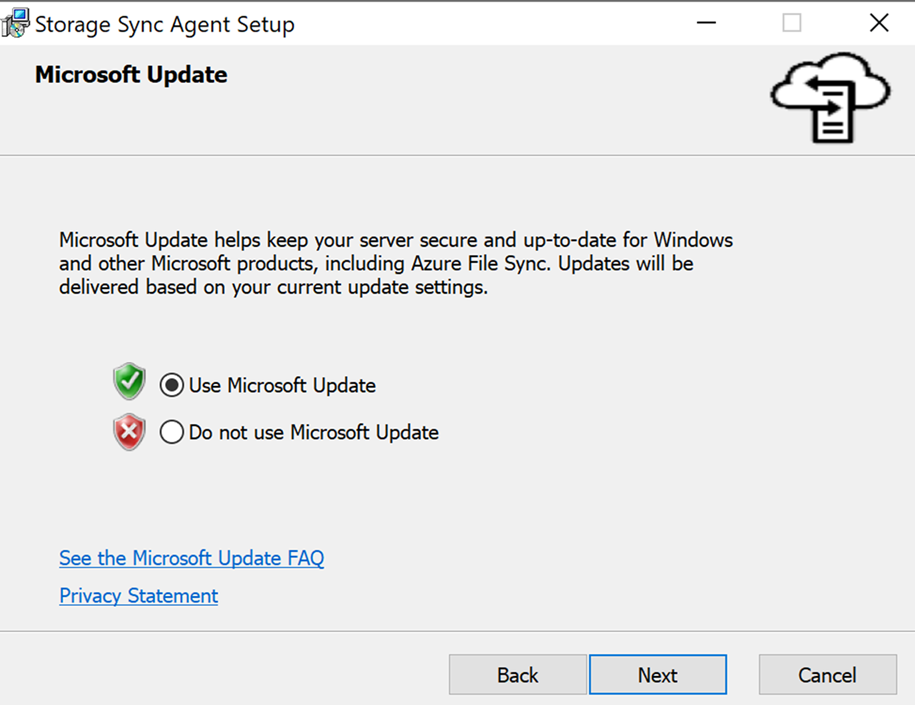Click Next to continue setup
The image size is (915, 705).
(657, 674)
